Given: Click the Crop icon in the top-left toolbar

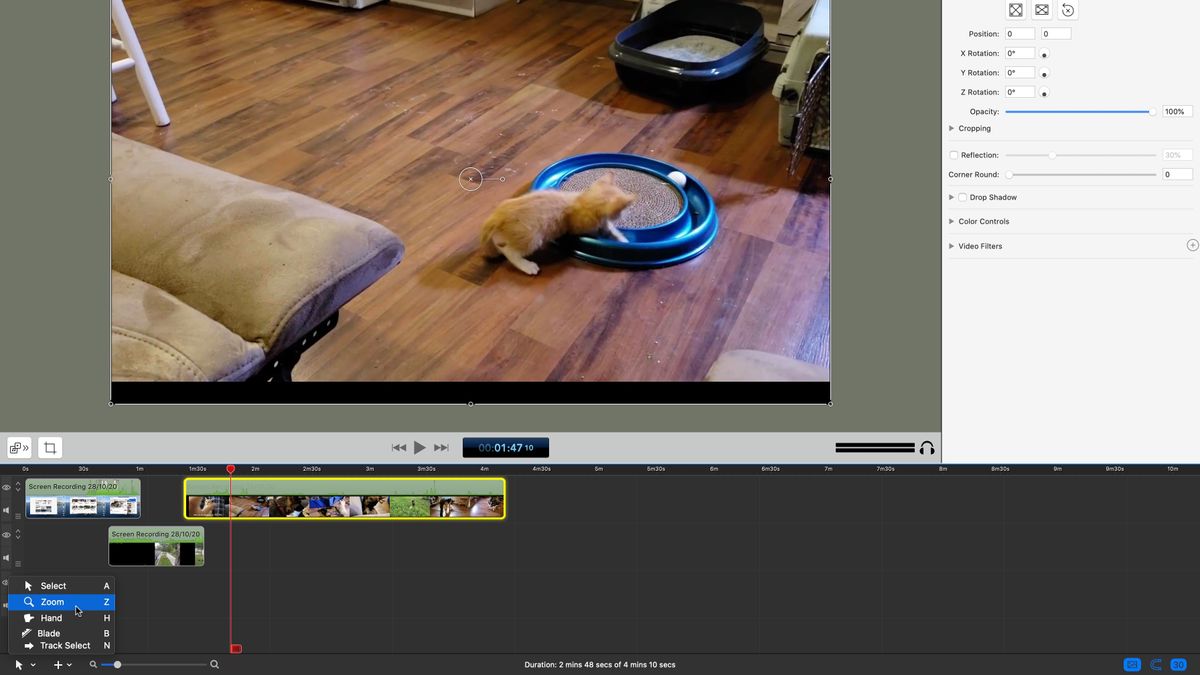Looking at the screenshot, I should [x=48, y=447].
